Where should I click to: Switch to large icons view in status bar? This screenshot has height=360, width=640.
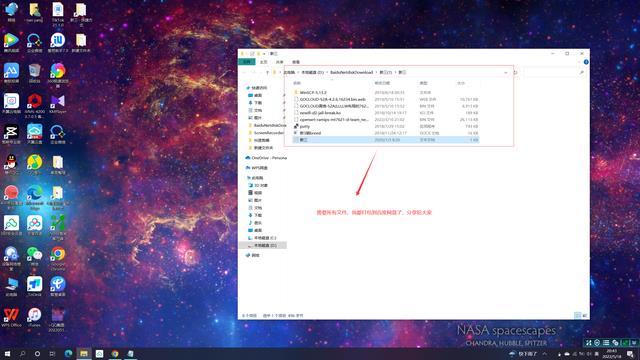tap(584, 316)
